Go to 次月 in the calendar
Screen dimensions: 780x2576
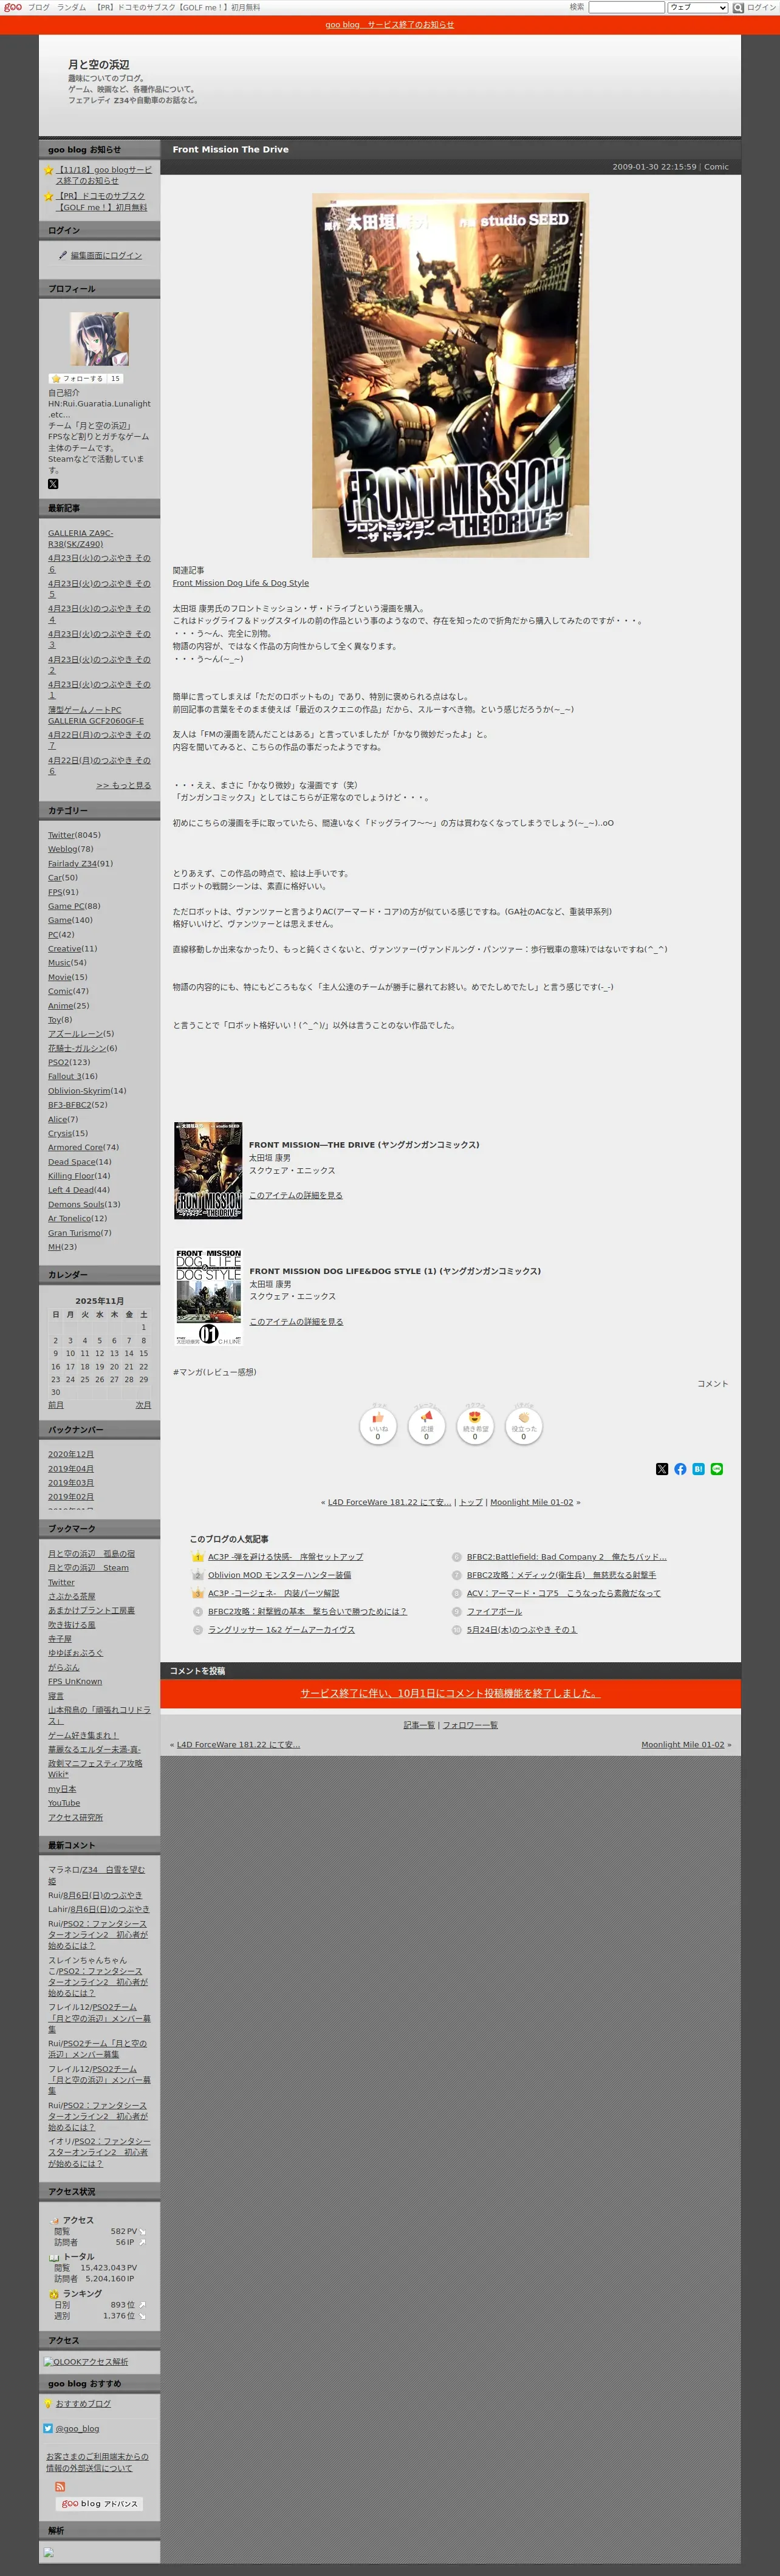click(x=143, y=1405)
